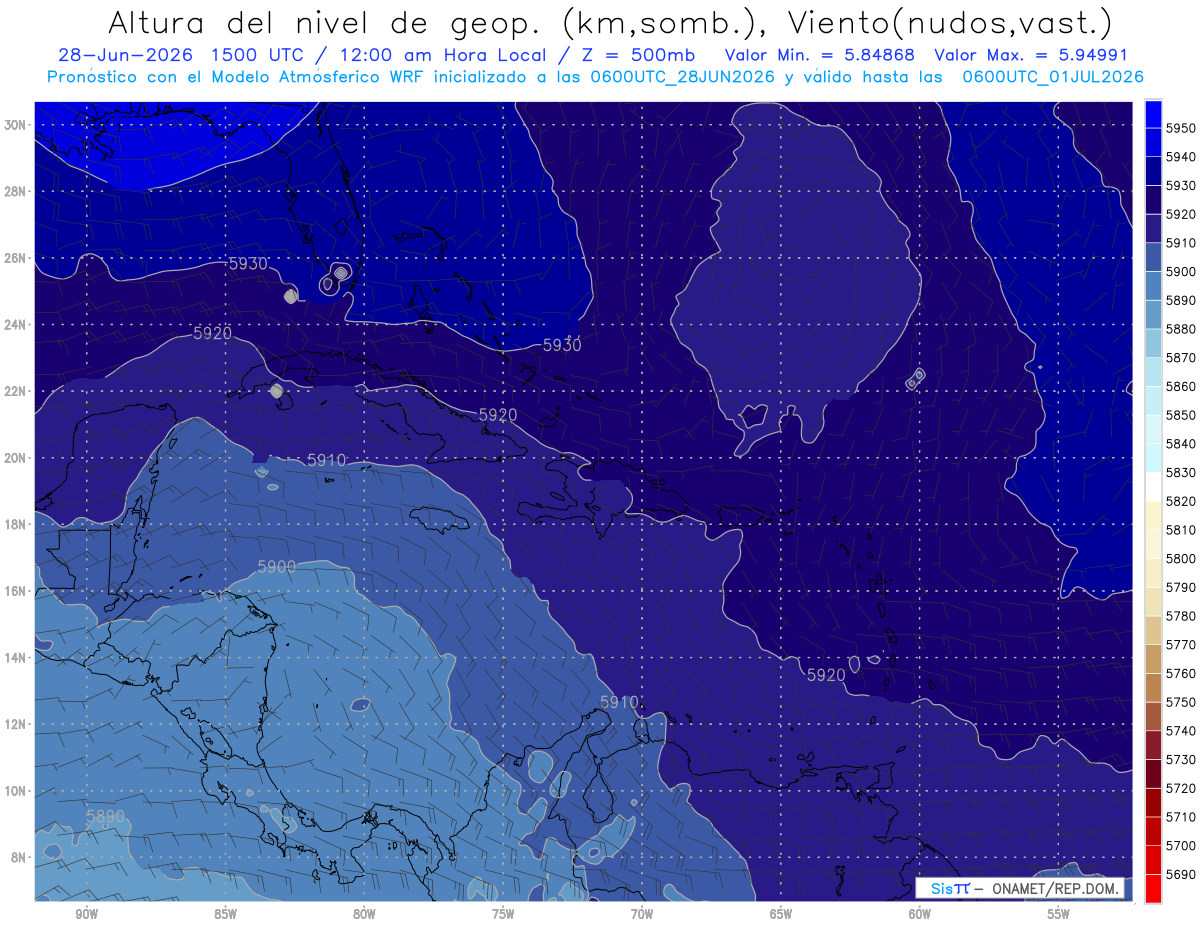The width and height of the screenshot is (1200, 927).
Task: Click the 5910 contour label near Venezuela's coast
Action: click(619, 702)
